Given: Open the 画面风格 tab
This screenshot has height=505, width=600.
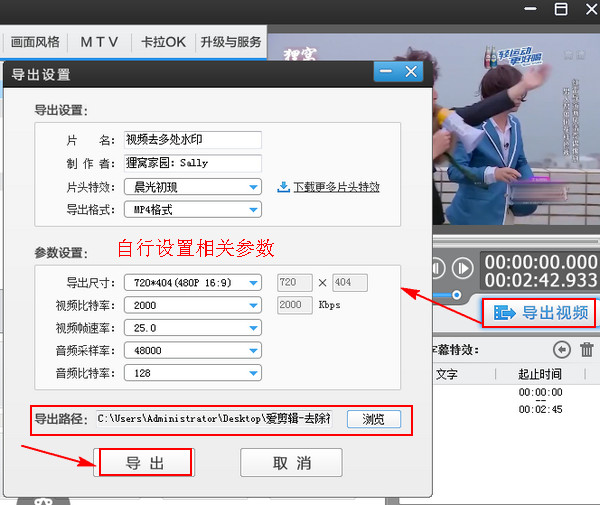Looking at the screenshot, I should point(35,42).
